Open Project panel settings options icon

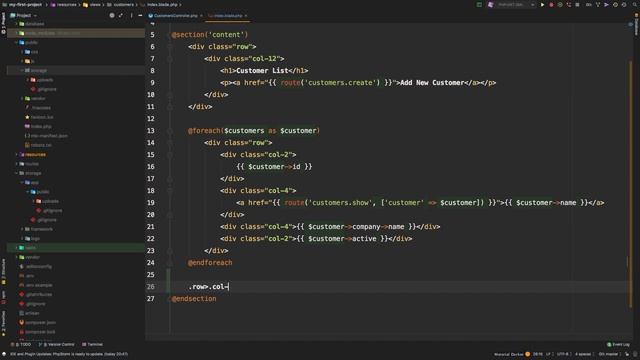click(x=131, y=16)
